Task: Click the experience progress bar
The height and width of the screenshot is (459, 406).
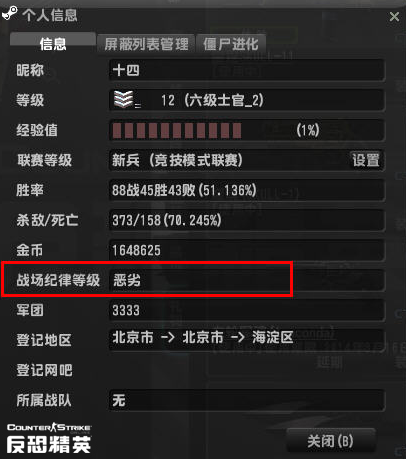Action: (x=247, y=130)
